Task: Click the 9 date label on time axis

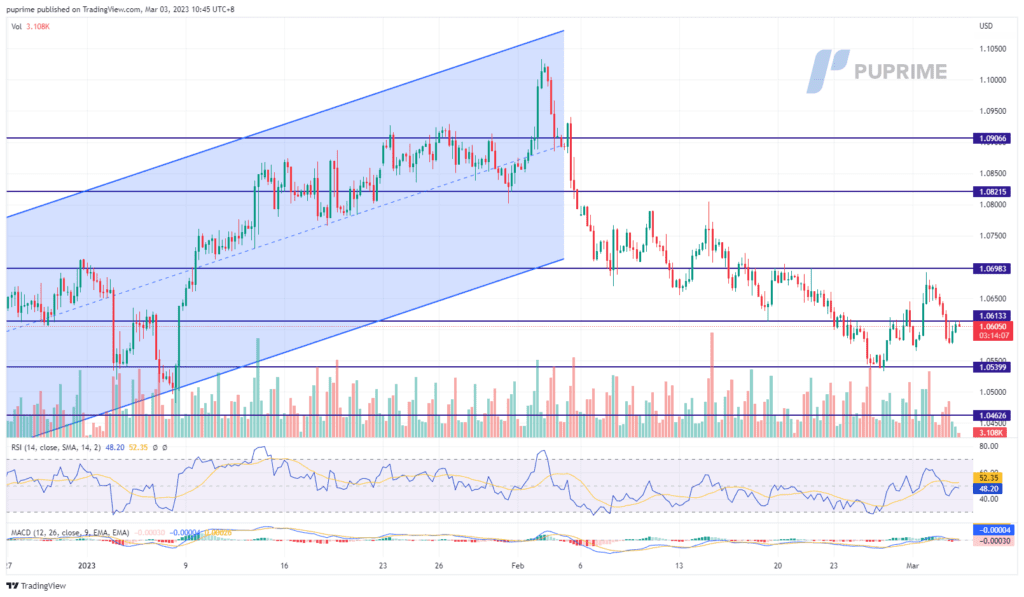Action: tap(185, 566)
